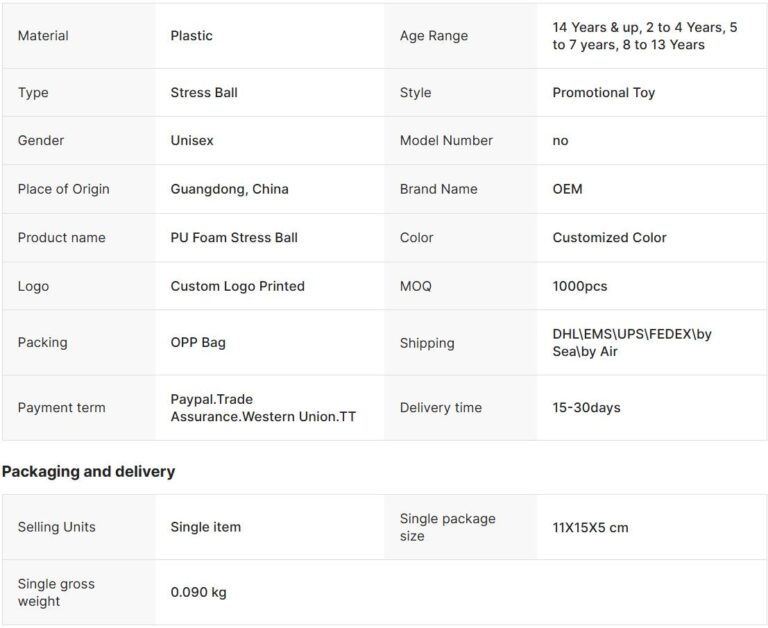Click 'PU Foam Stress Ball' product name
The height and width of the screenshot is (628, 768).
[x=234, y=238]
